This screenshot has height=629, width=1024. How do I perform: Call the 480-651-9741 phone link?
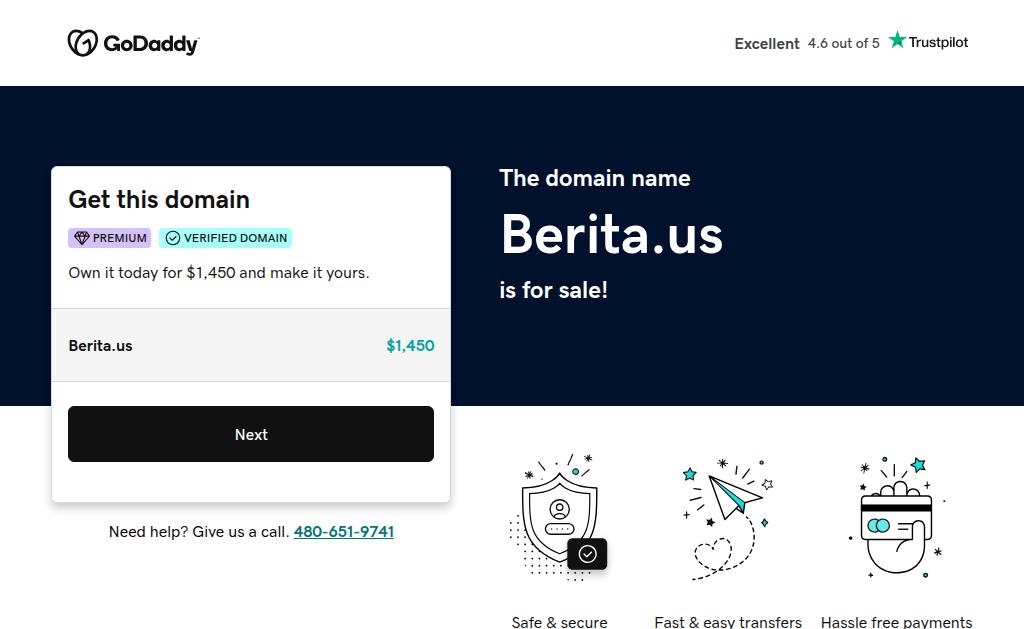pyautogui.click(x=343, y=532)
